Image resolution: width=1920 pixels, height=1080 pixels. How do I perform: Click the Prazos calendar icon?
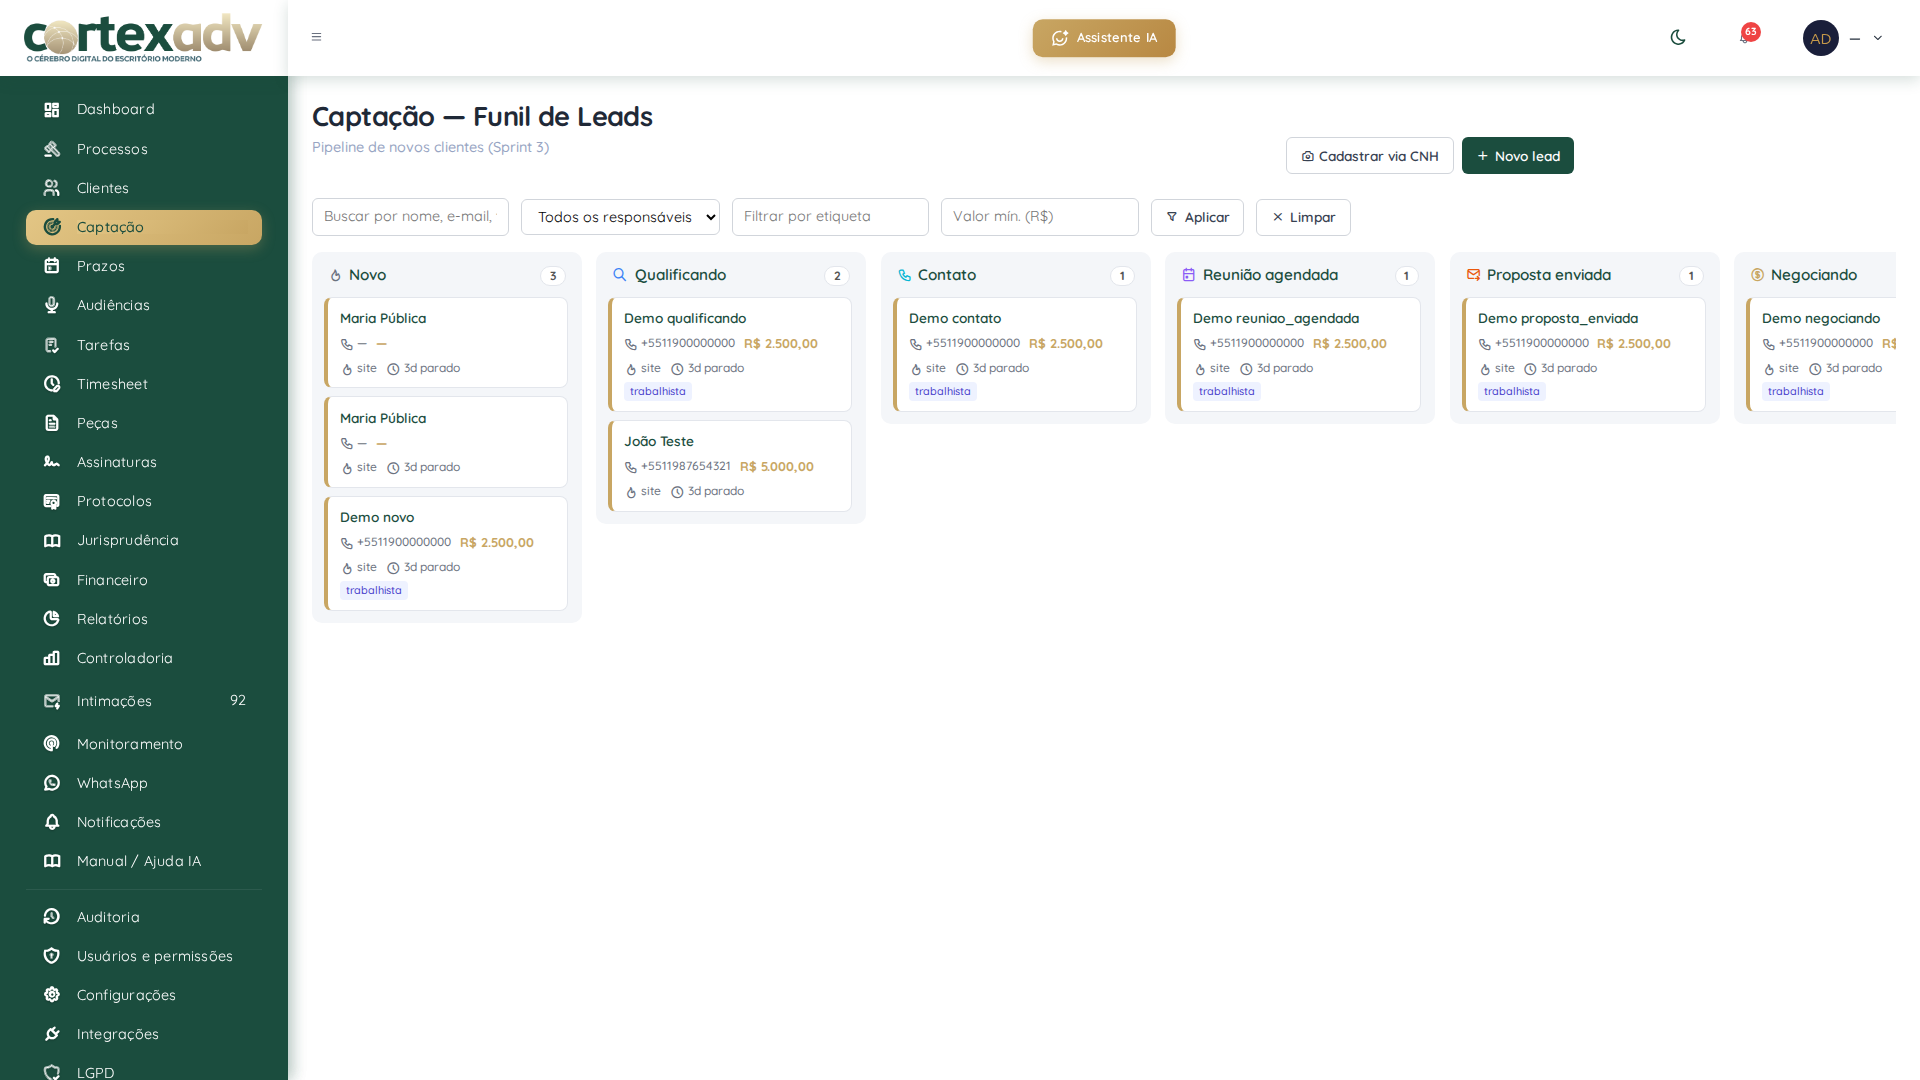coord(52,266)
